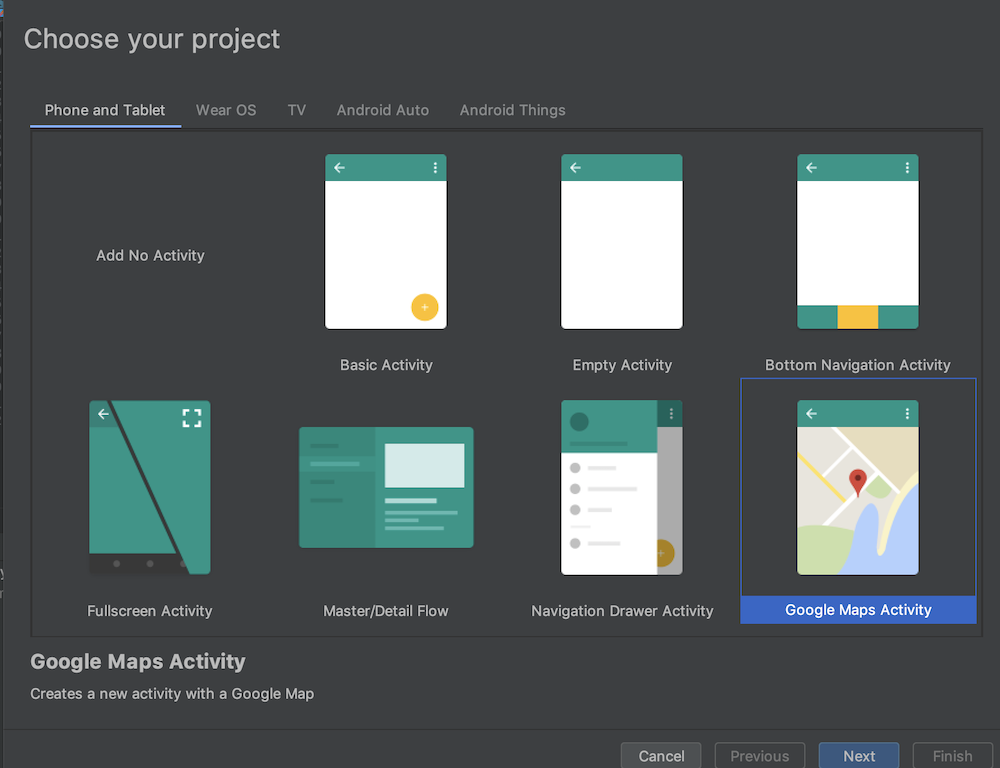Select the Basic Activity template thumbnail

click(x=385, y=242)
